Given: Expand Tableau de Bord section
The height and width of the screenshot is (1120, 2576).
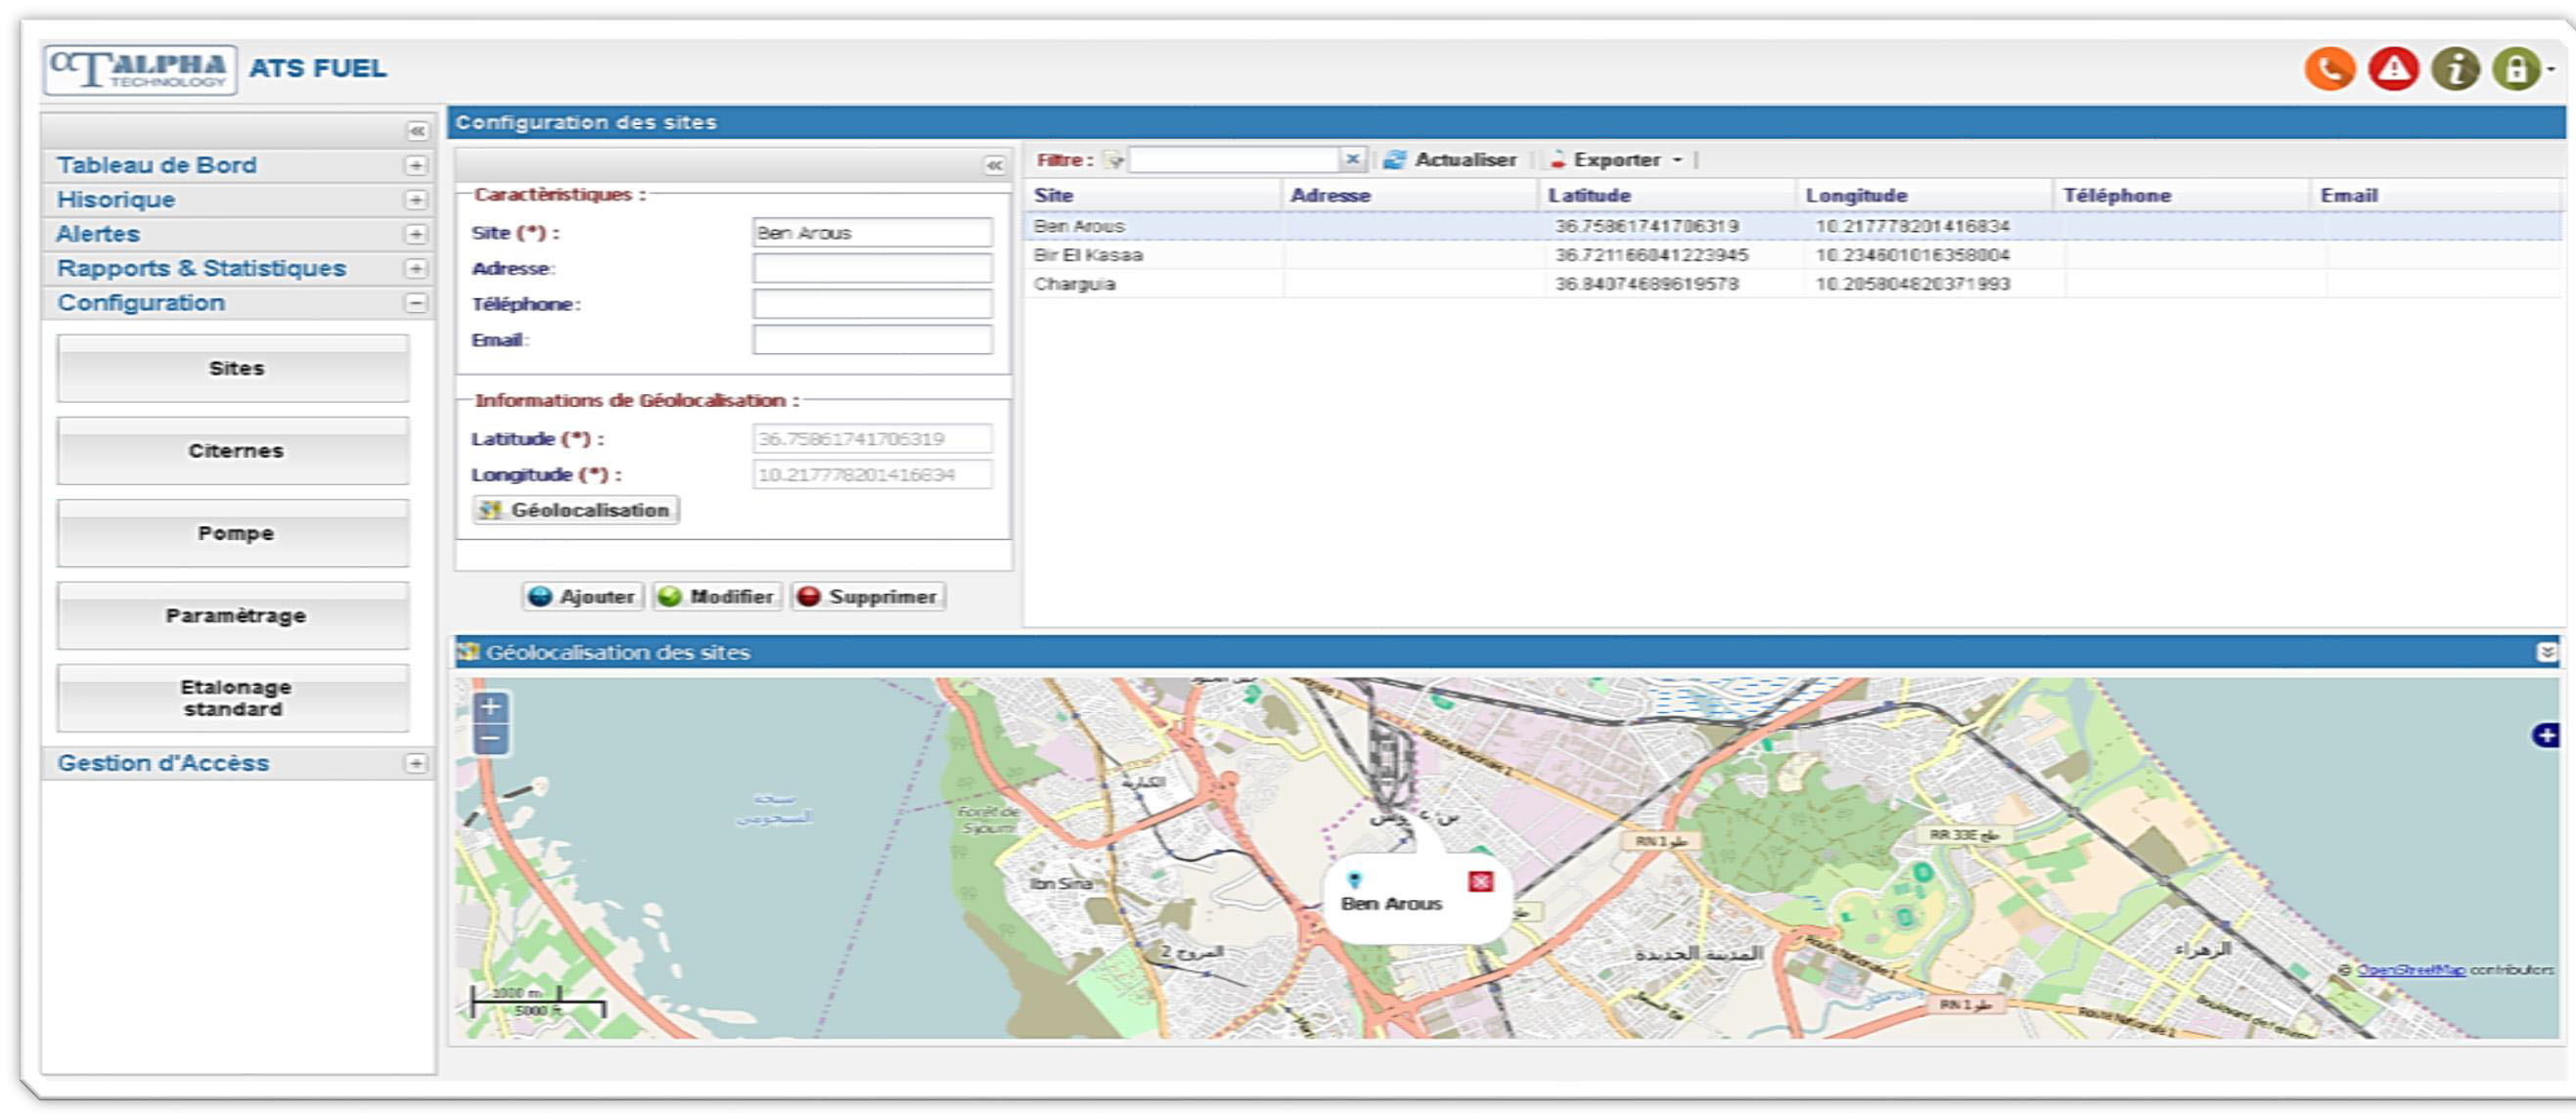Looking at the screenshot, I should pyautogui.click(x=416, y=166).
